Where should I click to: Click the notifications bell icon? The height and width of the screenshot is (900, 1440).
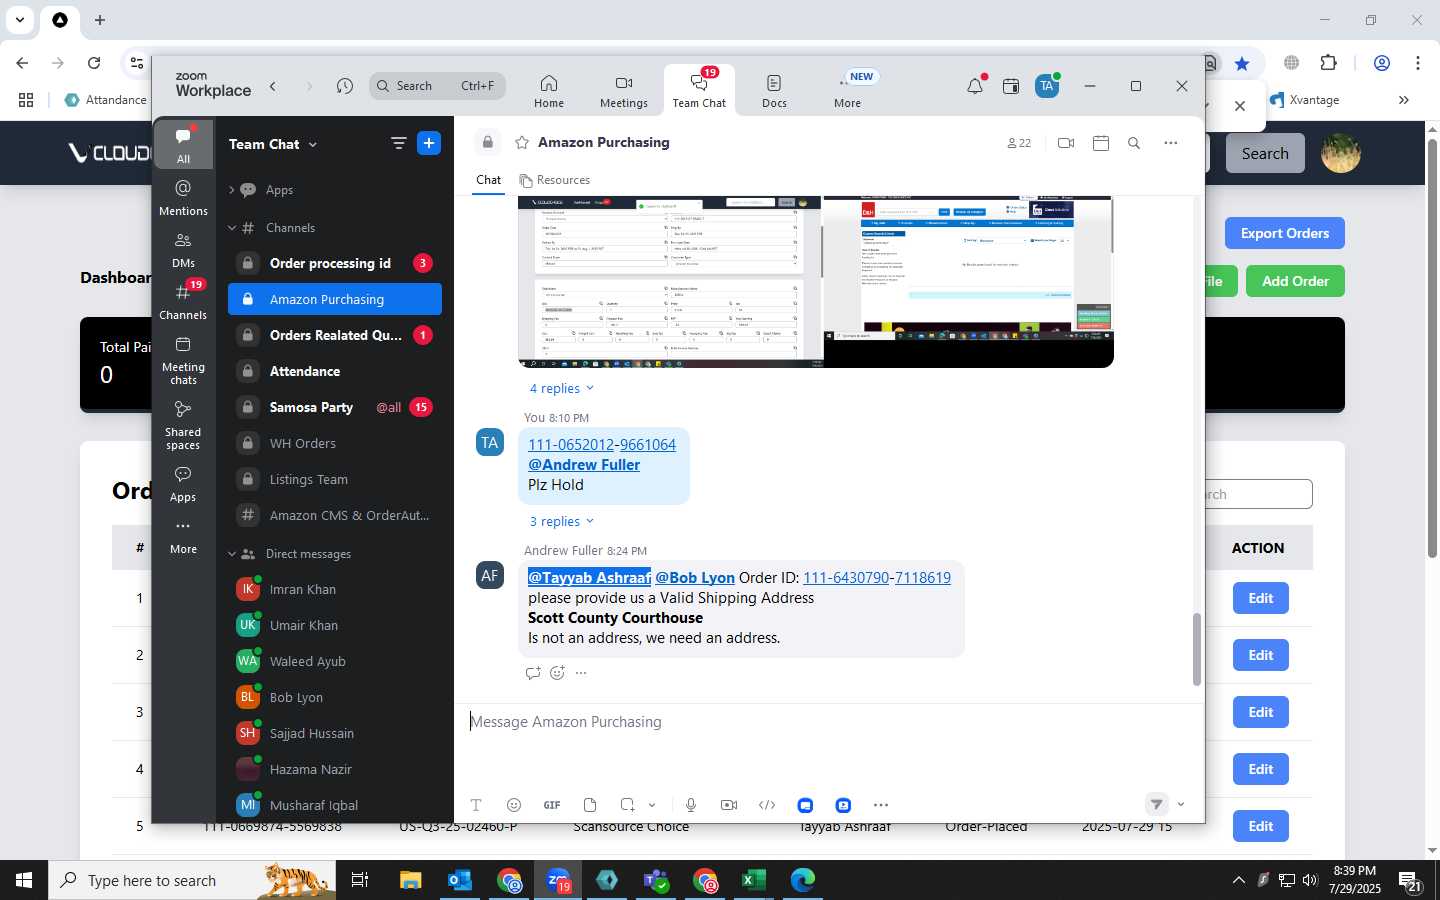[975, 86]
